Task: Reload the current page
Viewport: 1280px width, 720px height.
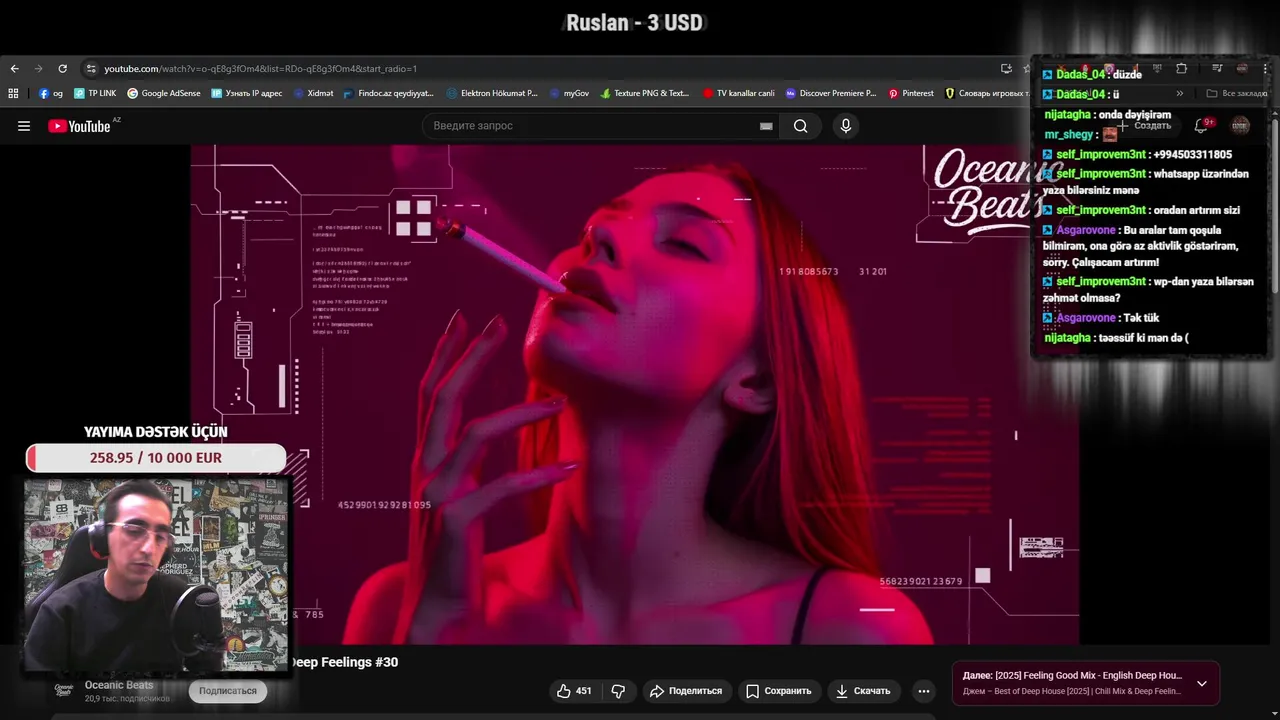Action: [62, 69]
